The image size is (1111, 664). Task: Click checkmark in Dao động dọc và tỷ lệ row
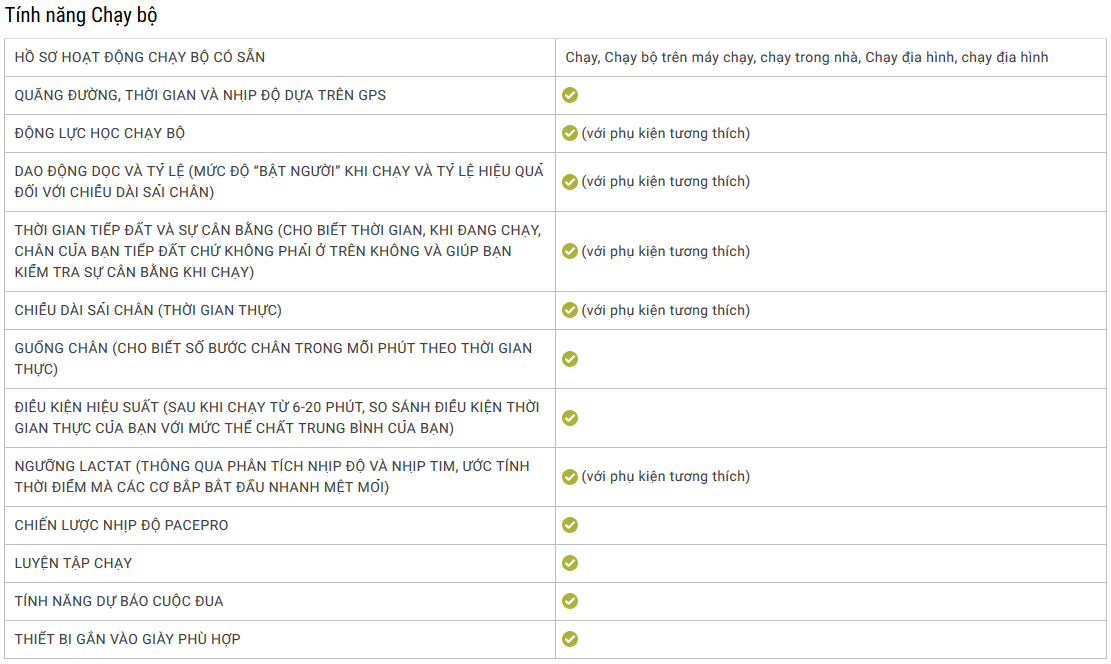[570, 182]
